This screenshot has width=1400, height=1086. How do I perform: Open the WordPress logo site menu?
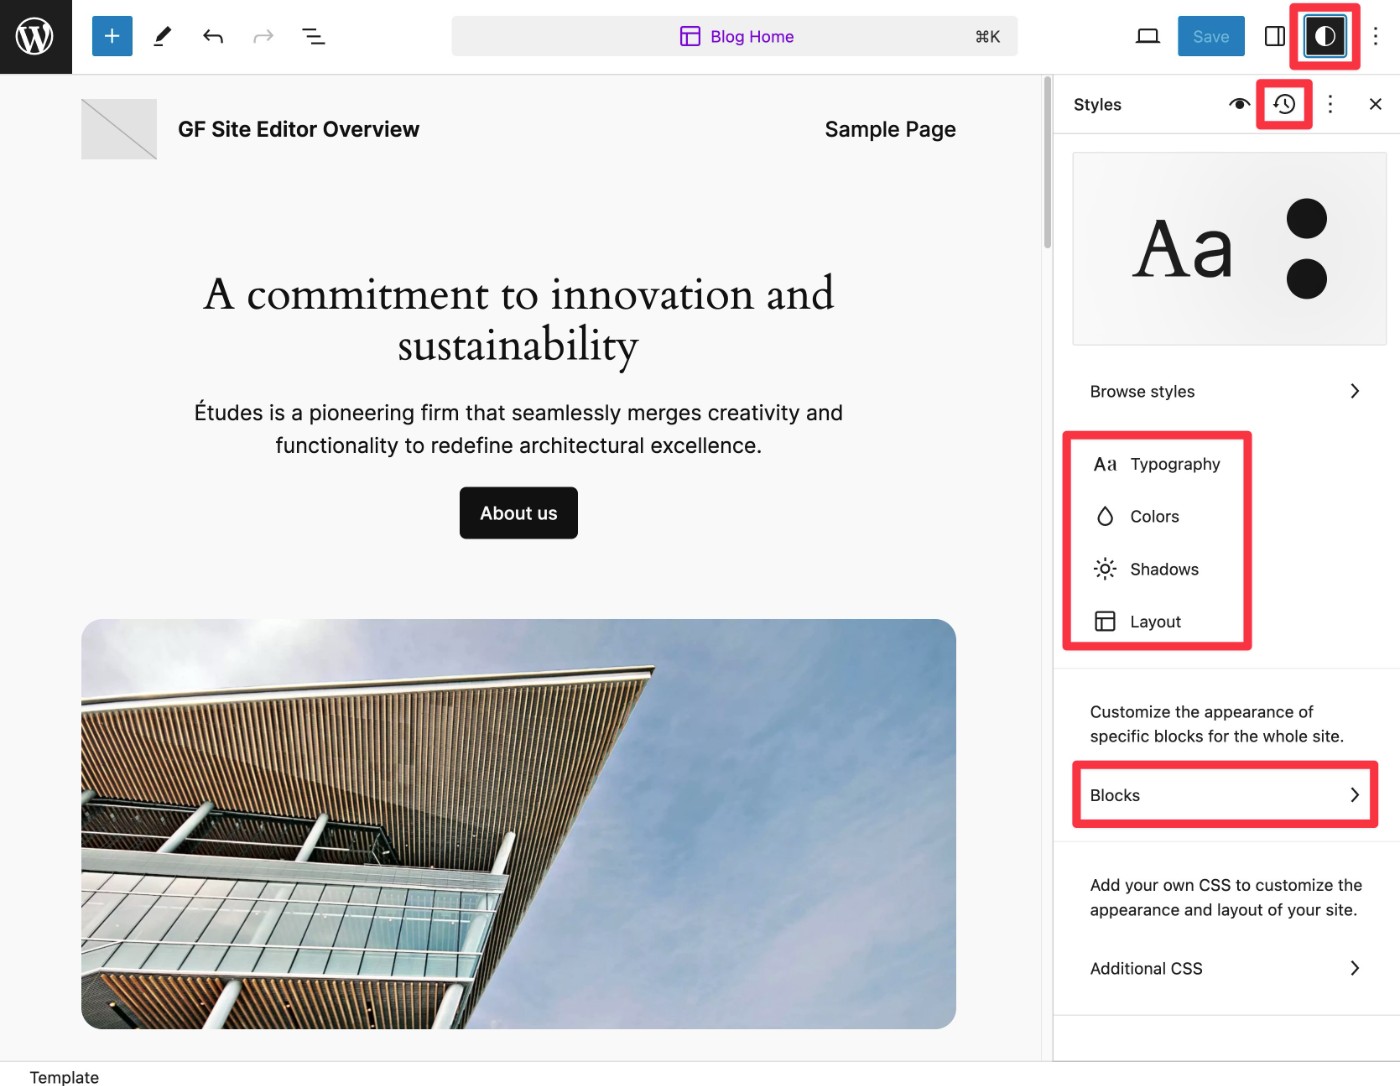[x=35, y=37]
